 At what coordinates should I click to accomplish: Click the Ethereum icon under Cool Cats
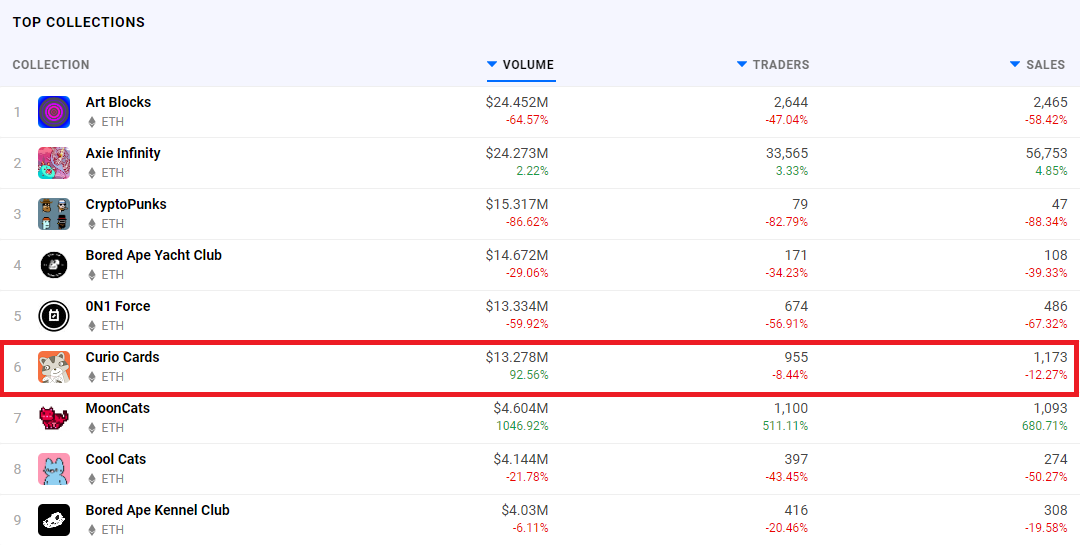tap(91, 479)
